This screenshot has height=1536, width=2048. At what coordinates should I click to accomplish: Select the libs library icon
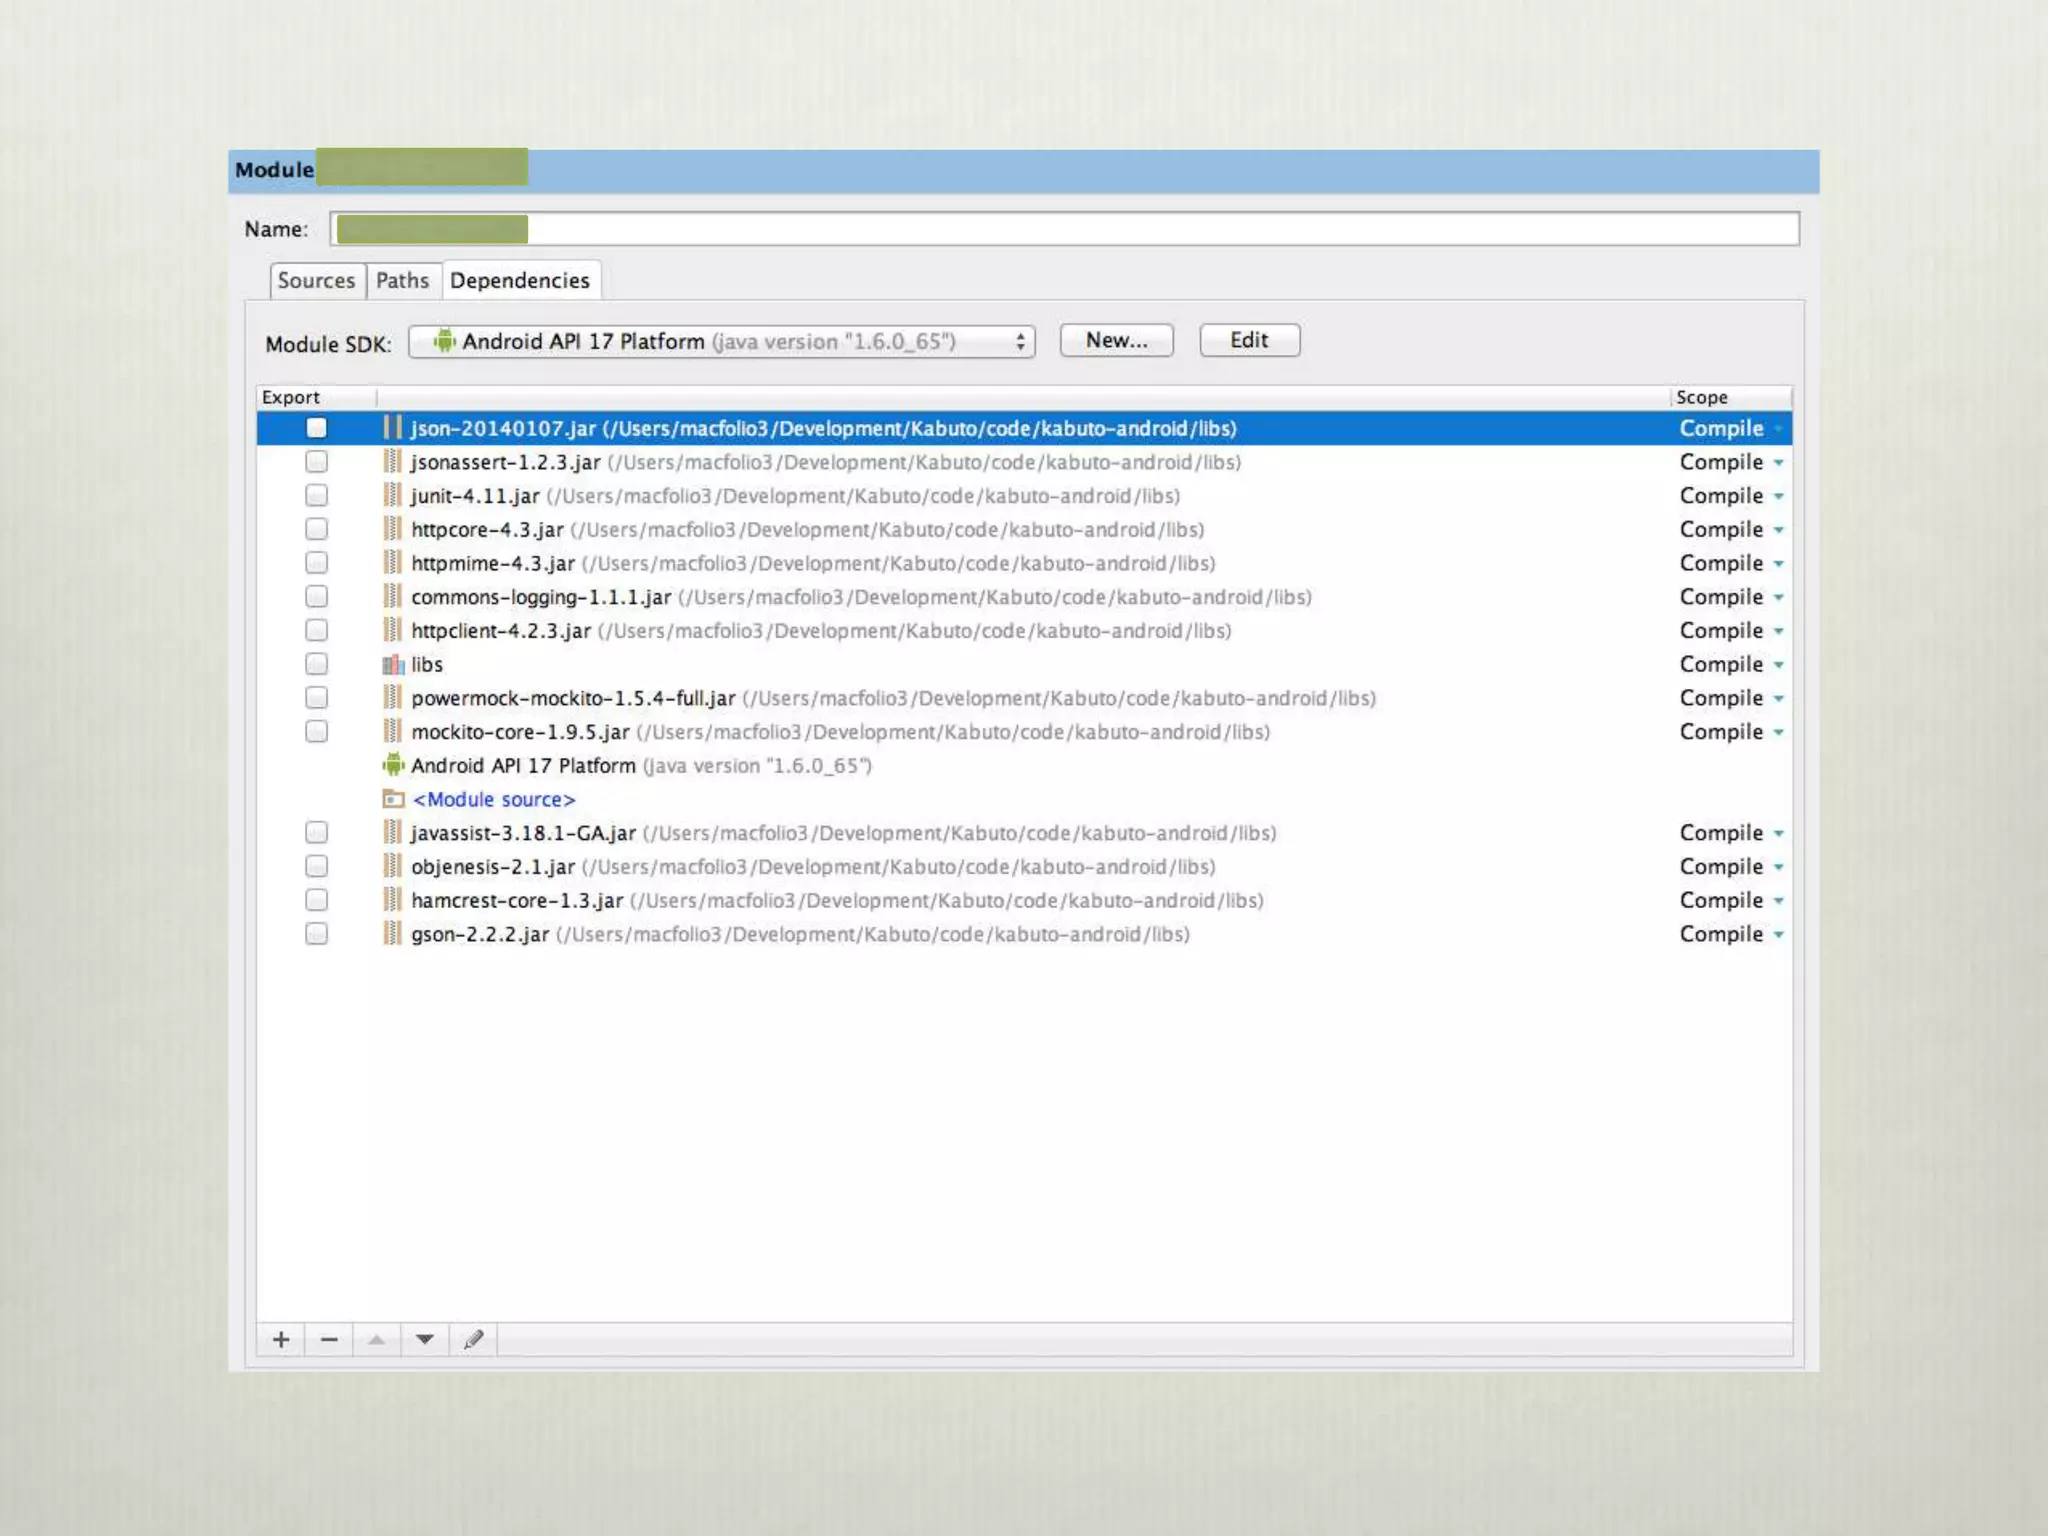click(393, 664)
